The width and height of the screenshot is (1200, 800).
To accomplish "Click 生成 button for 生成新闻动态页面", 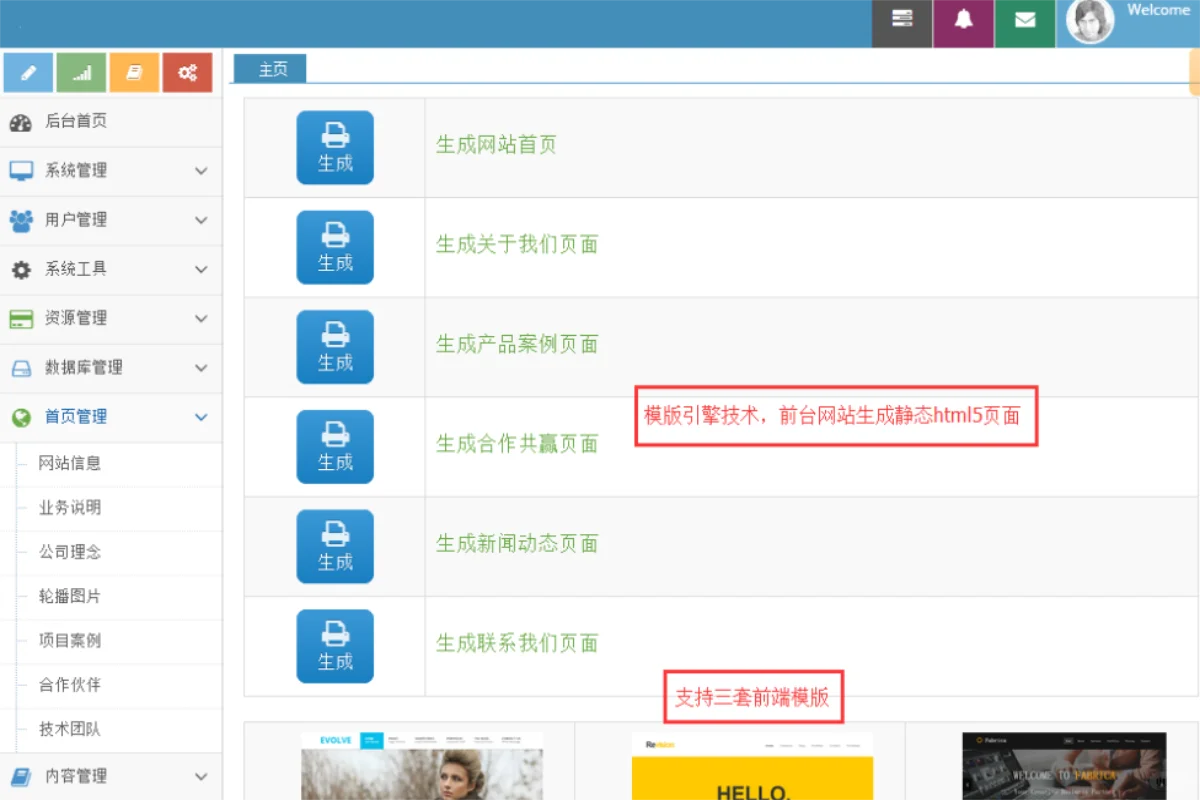I will pyautogui.click(x=335, y=546).
